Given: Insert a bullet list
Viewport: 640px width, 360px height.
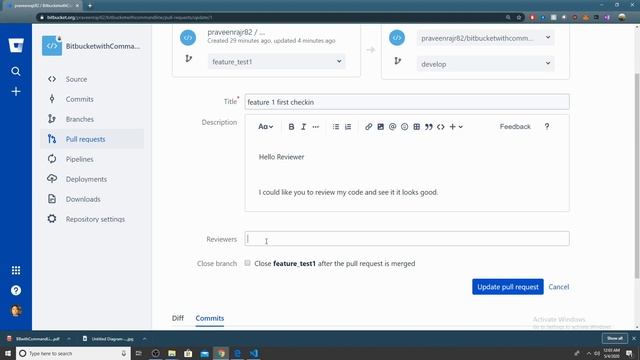Looking at the screenshot, I should (336, 127).
